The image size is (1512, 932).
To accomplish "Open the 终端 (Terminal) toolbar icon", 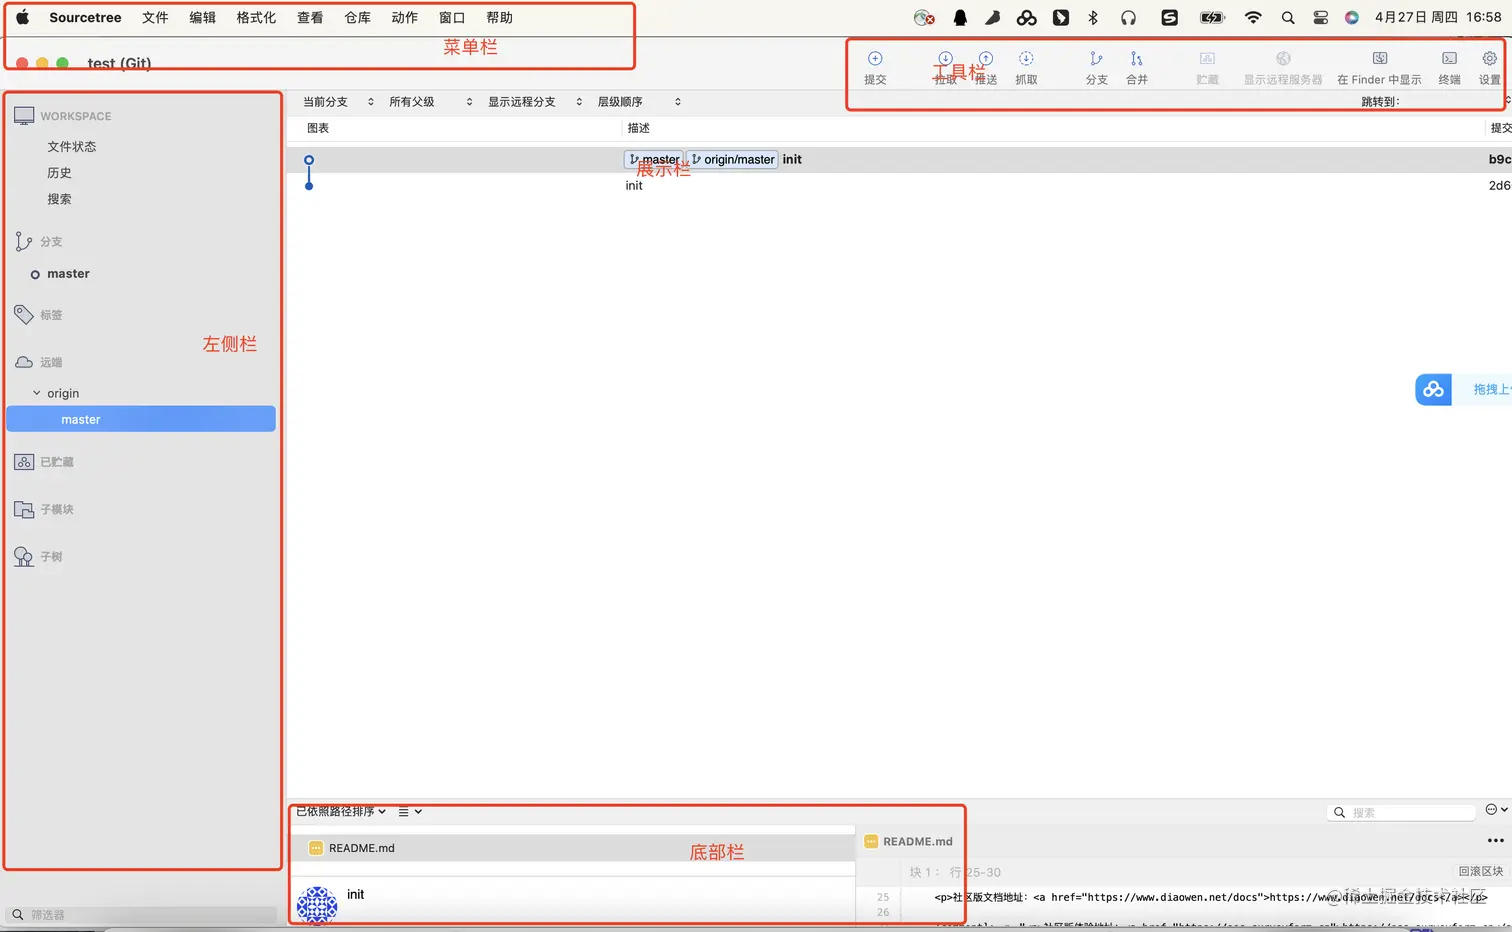I will pyautogui.click(x=1449, y=59).
